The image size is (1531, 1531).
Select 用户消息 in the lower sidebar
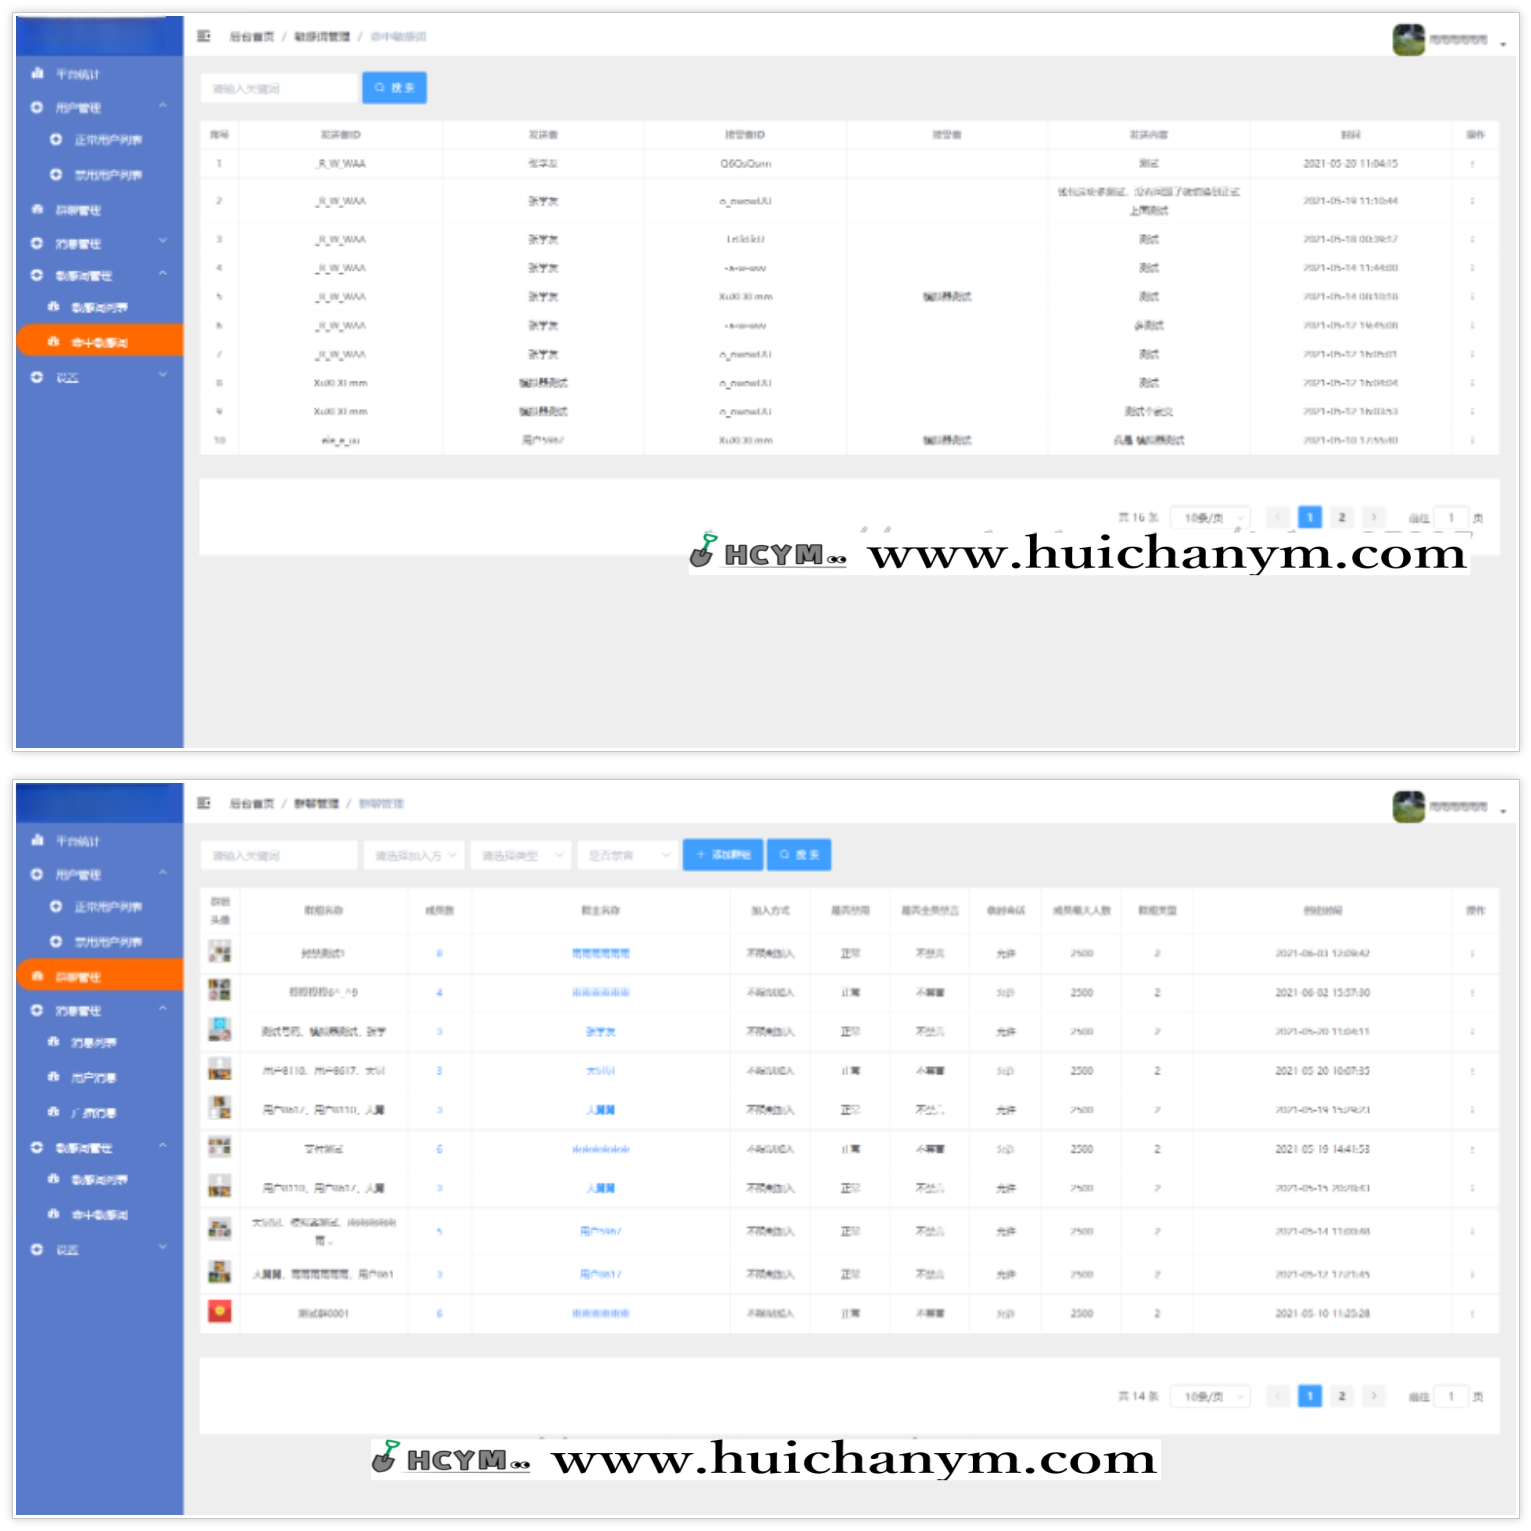click(93, 1078)
